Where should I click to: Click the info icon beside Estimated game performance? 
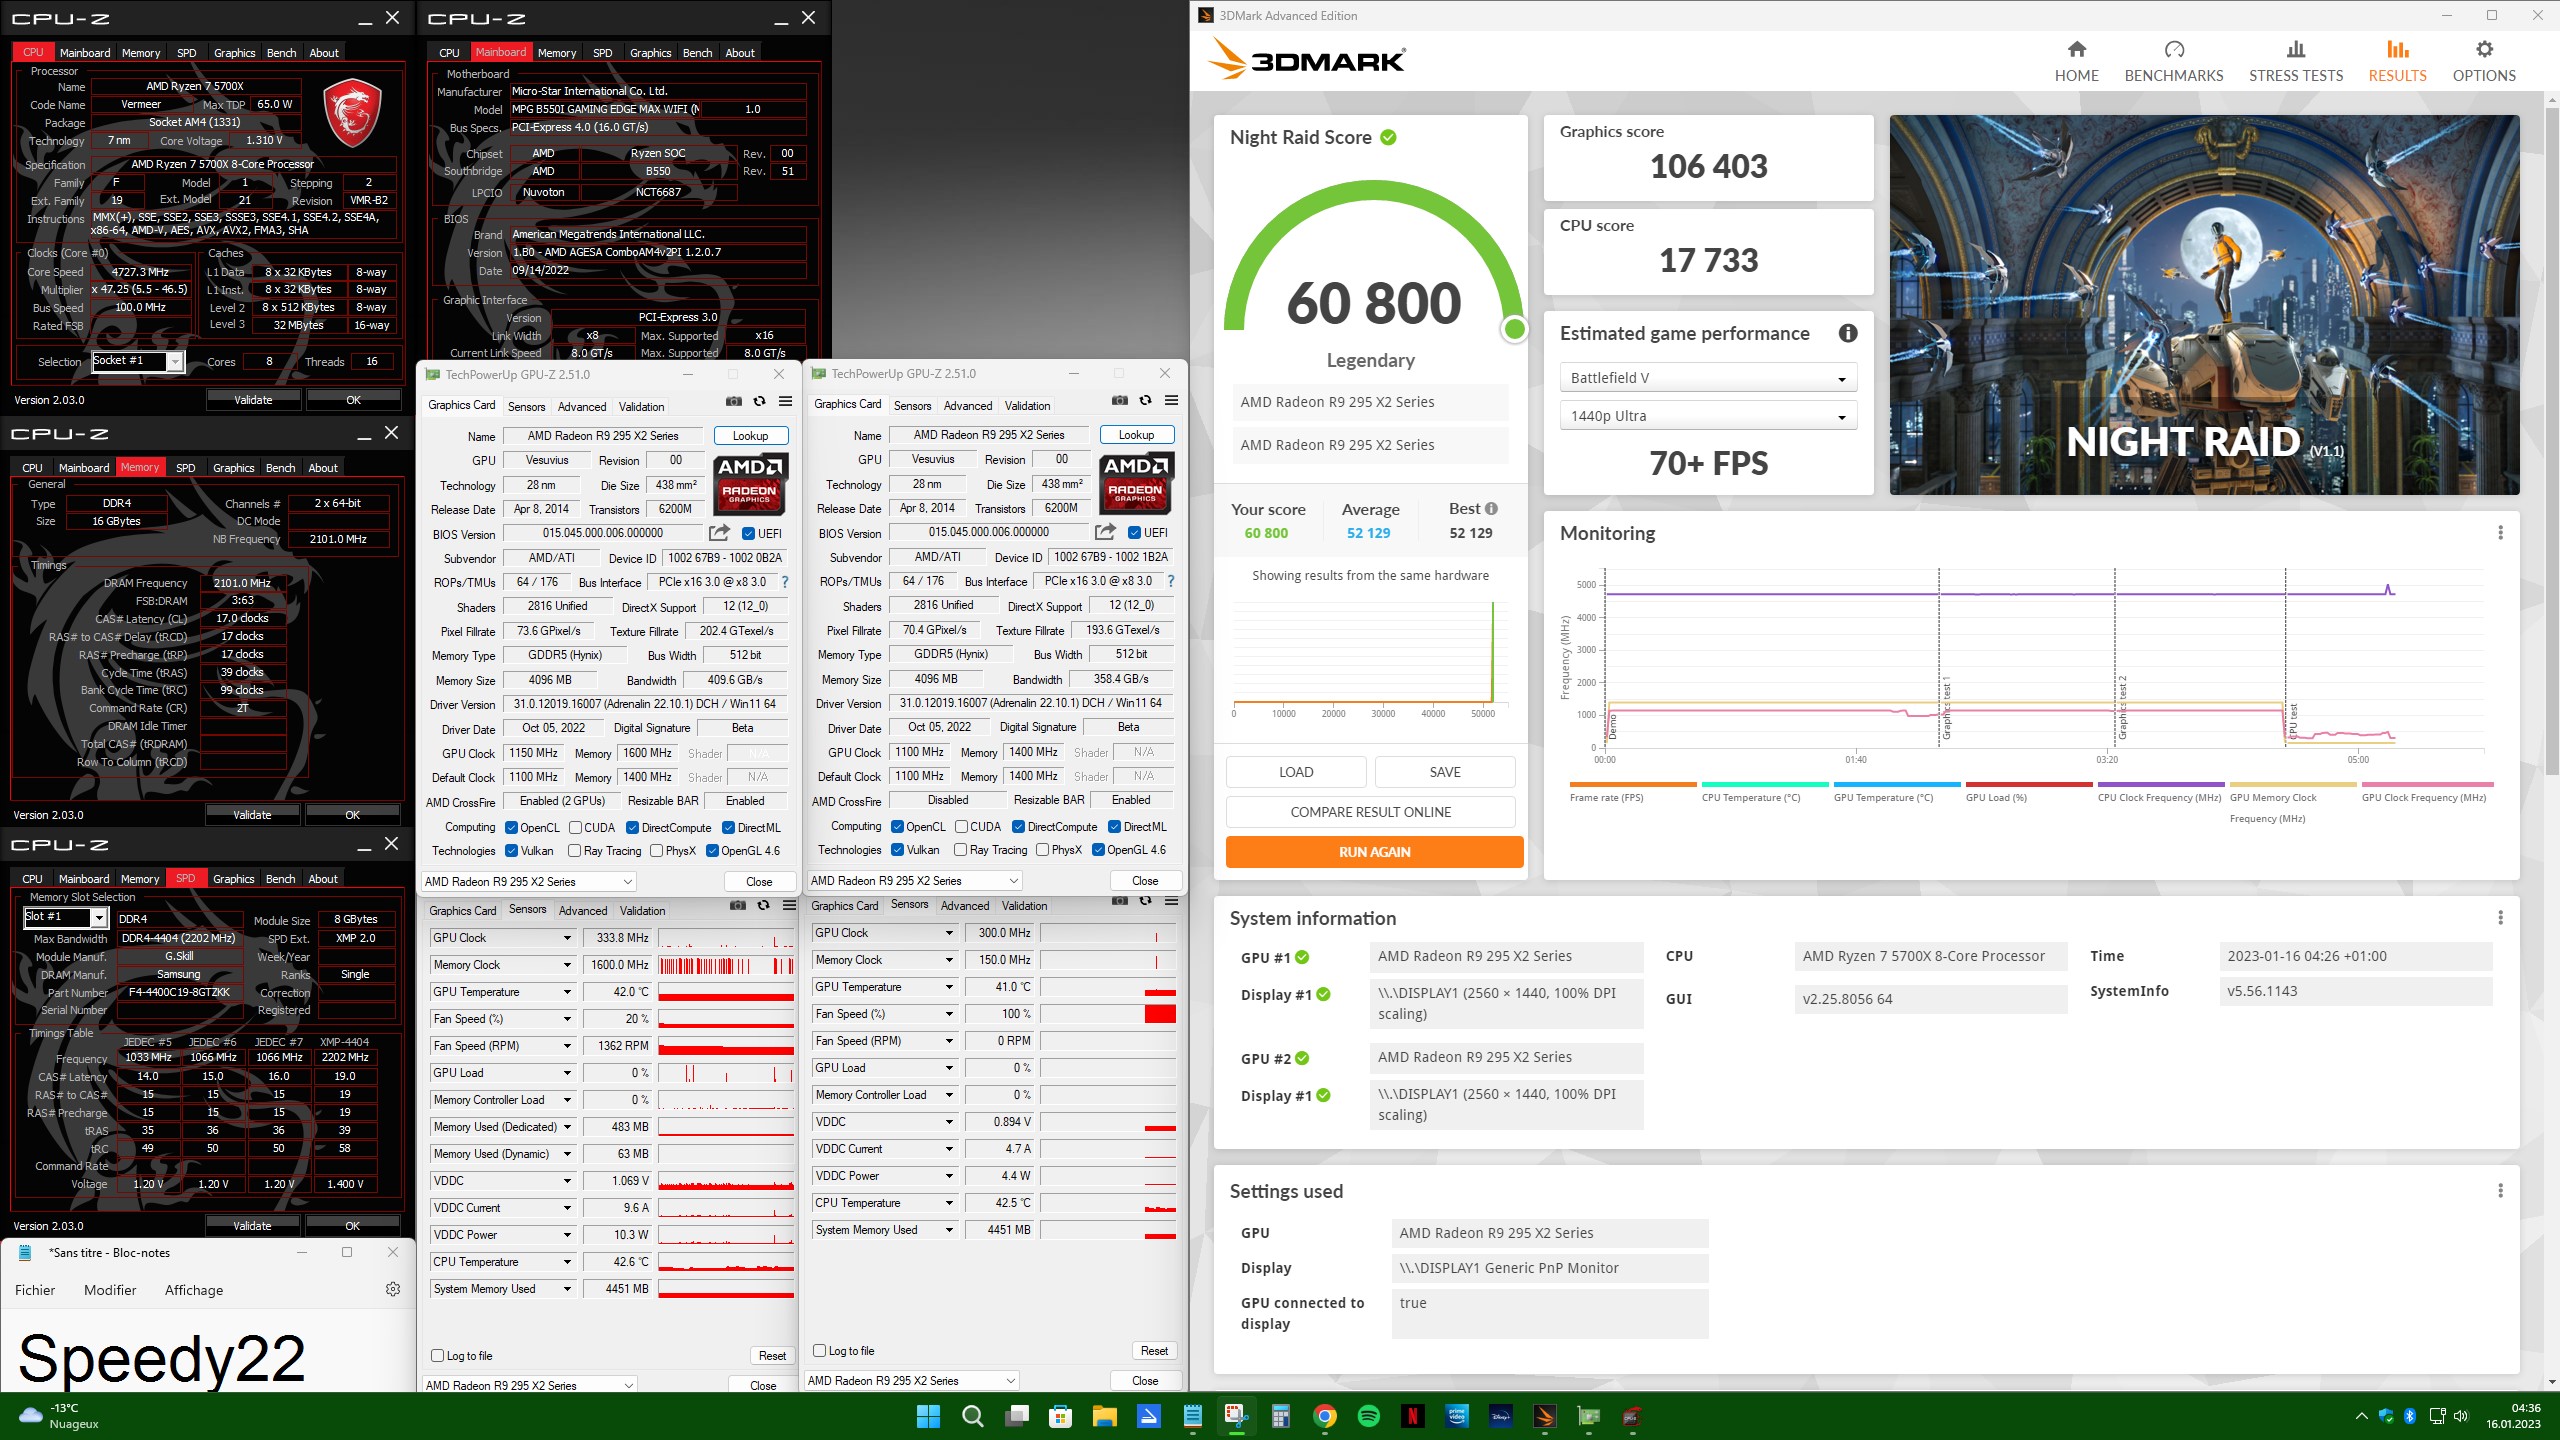tap(1848, 333)
